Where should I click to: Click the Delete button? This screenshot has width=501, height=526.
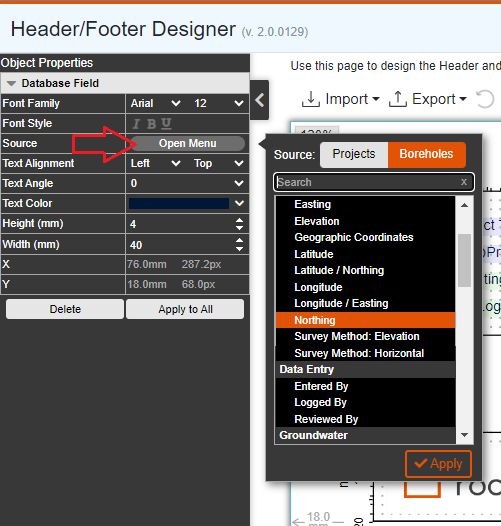[65, 309]
